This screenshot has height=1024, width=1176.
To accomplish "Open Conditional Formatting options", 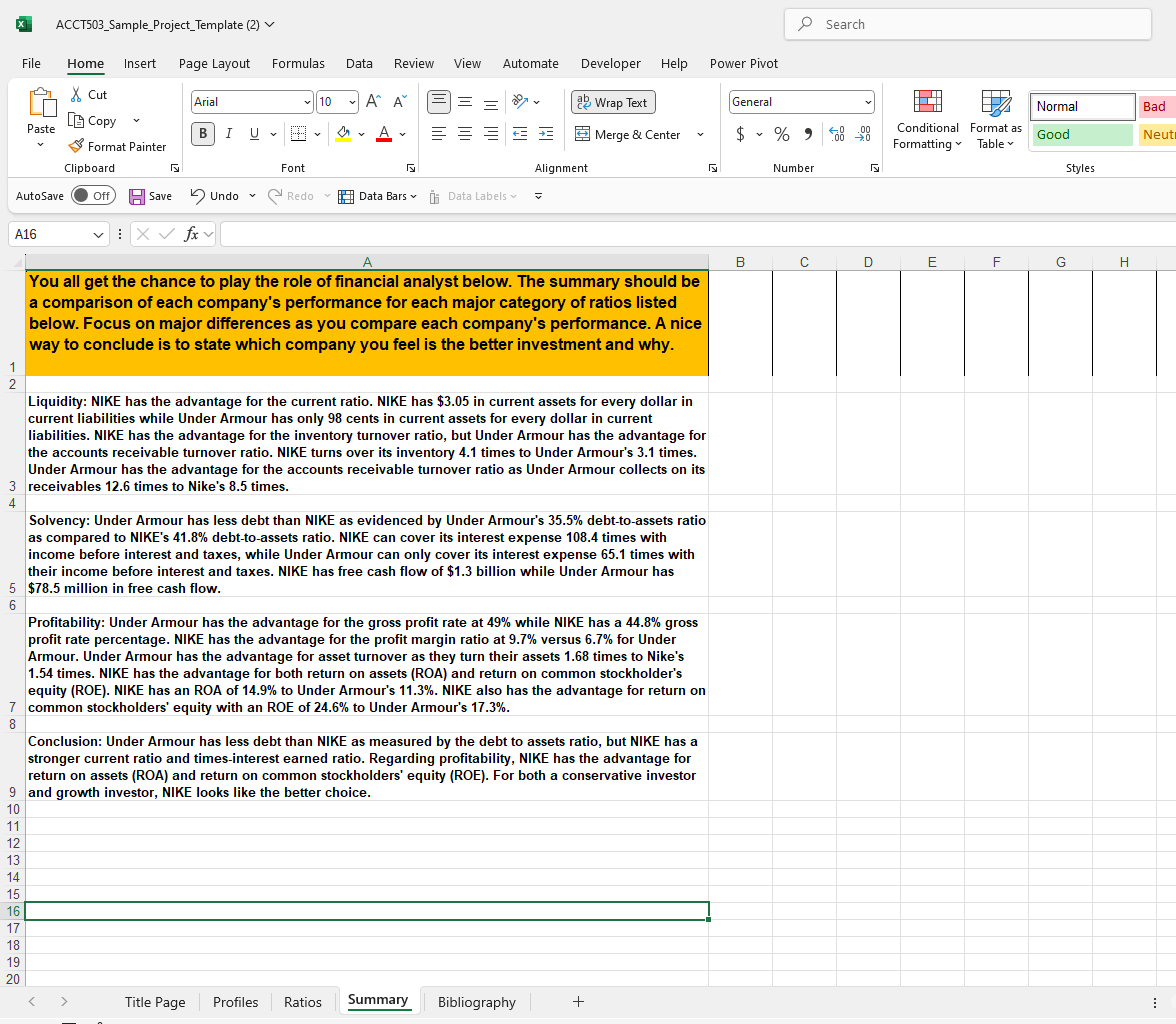I will (x=927, y=119).
